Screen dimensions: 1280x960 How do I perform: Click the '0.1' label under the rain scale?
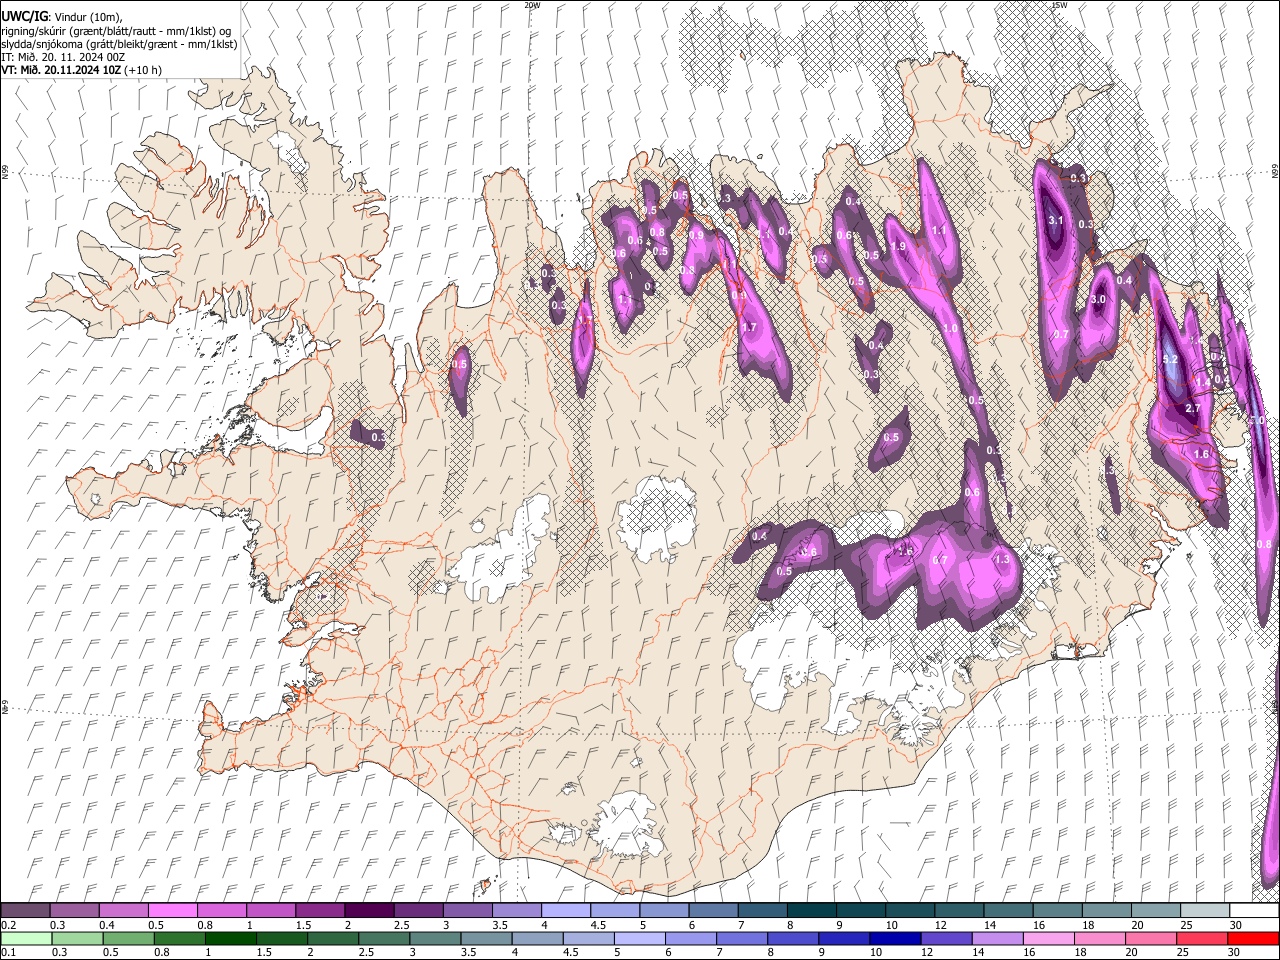tap(8, 953)
